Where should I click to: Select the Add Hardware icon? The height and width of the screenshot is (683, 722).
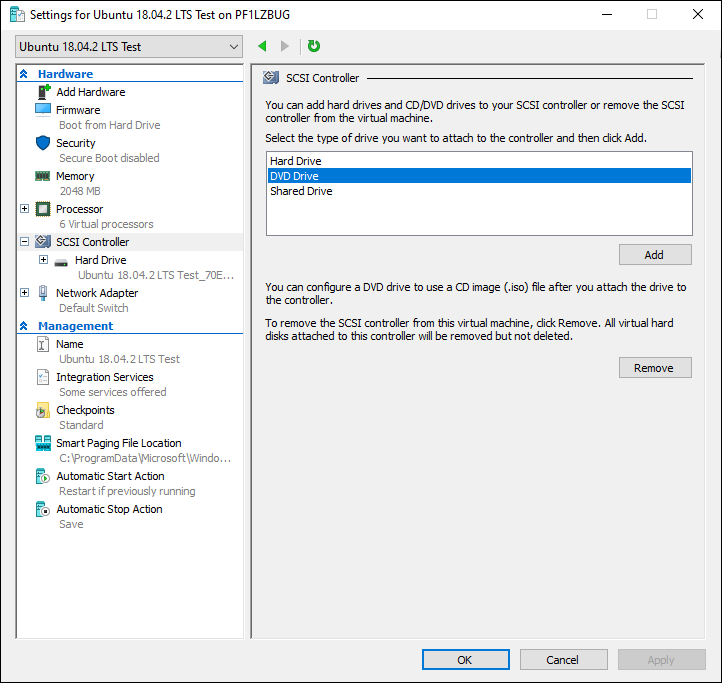coord(43,92)
